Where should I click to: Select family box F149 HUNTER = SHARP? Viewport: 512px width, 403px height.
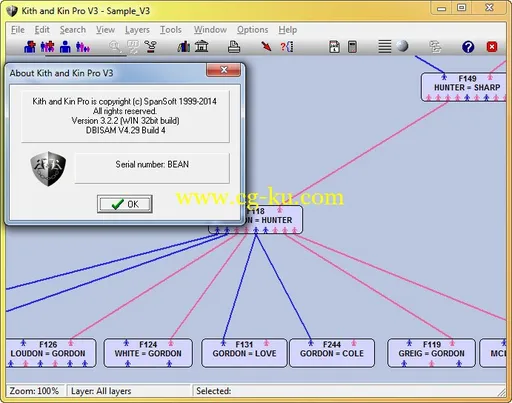(x=464, y=87)
